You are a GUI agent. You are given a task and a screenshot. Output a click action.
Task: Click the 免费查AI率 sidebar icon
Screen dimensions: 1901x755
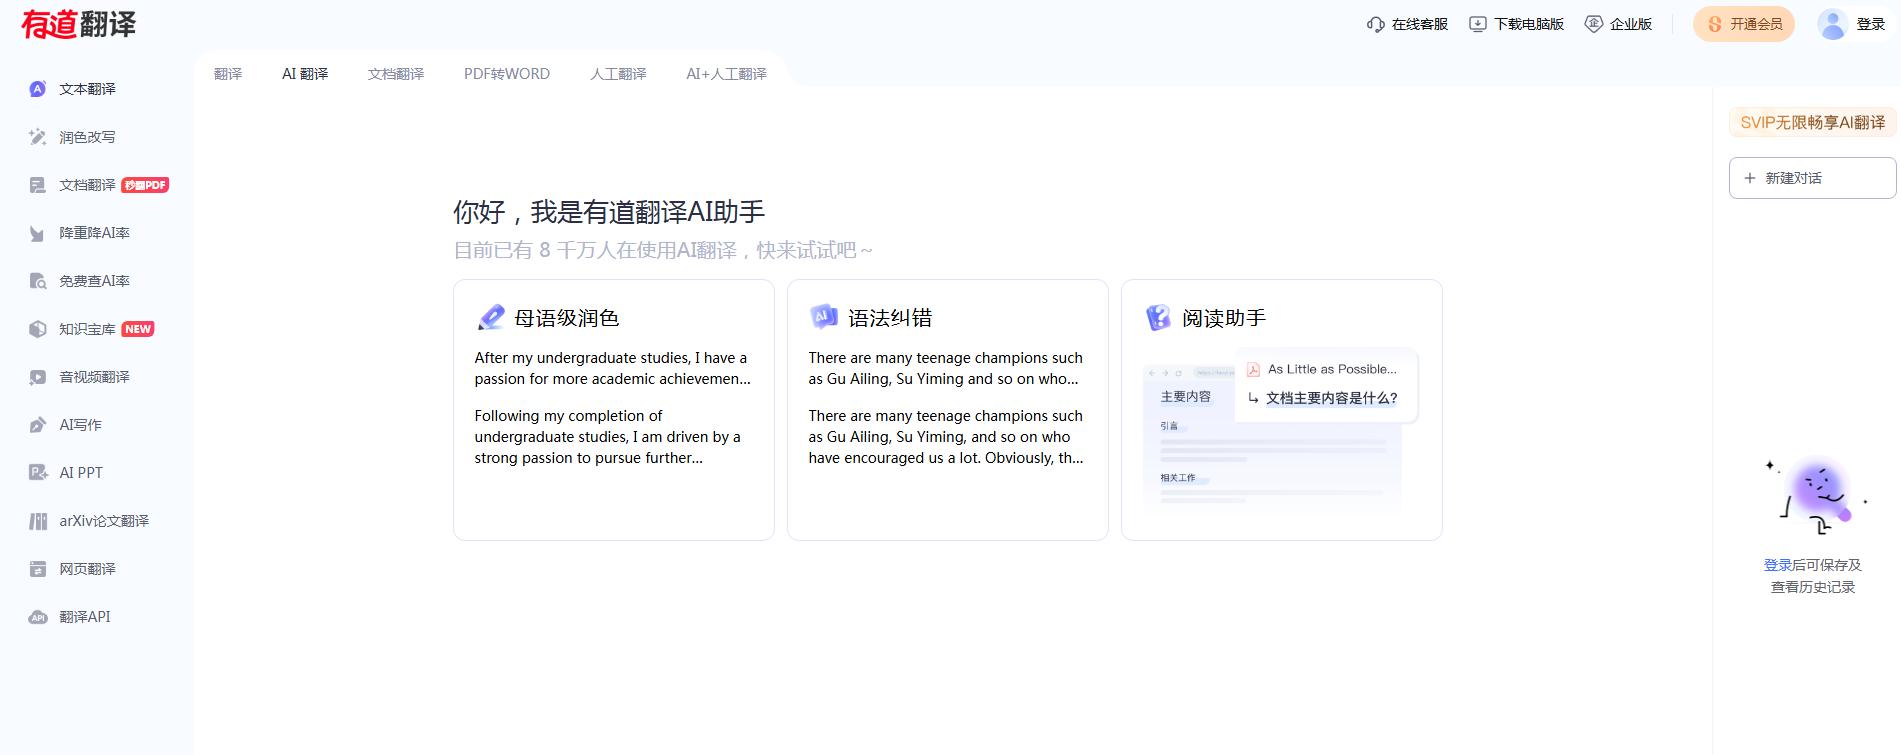point(38,281)
